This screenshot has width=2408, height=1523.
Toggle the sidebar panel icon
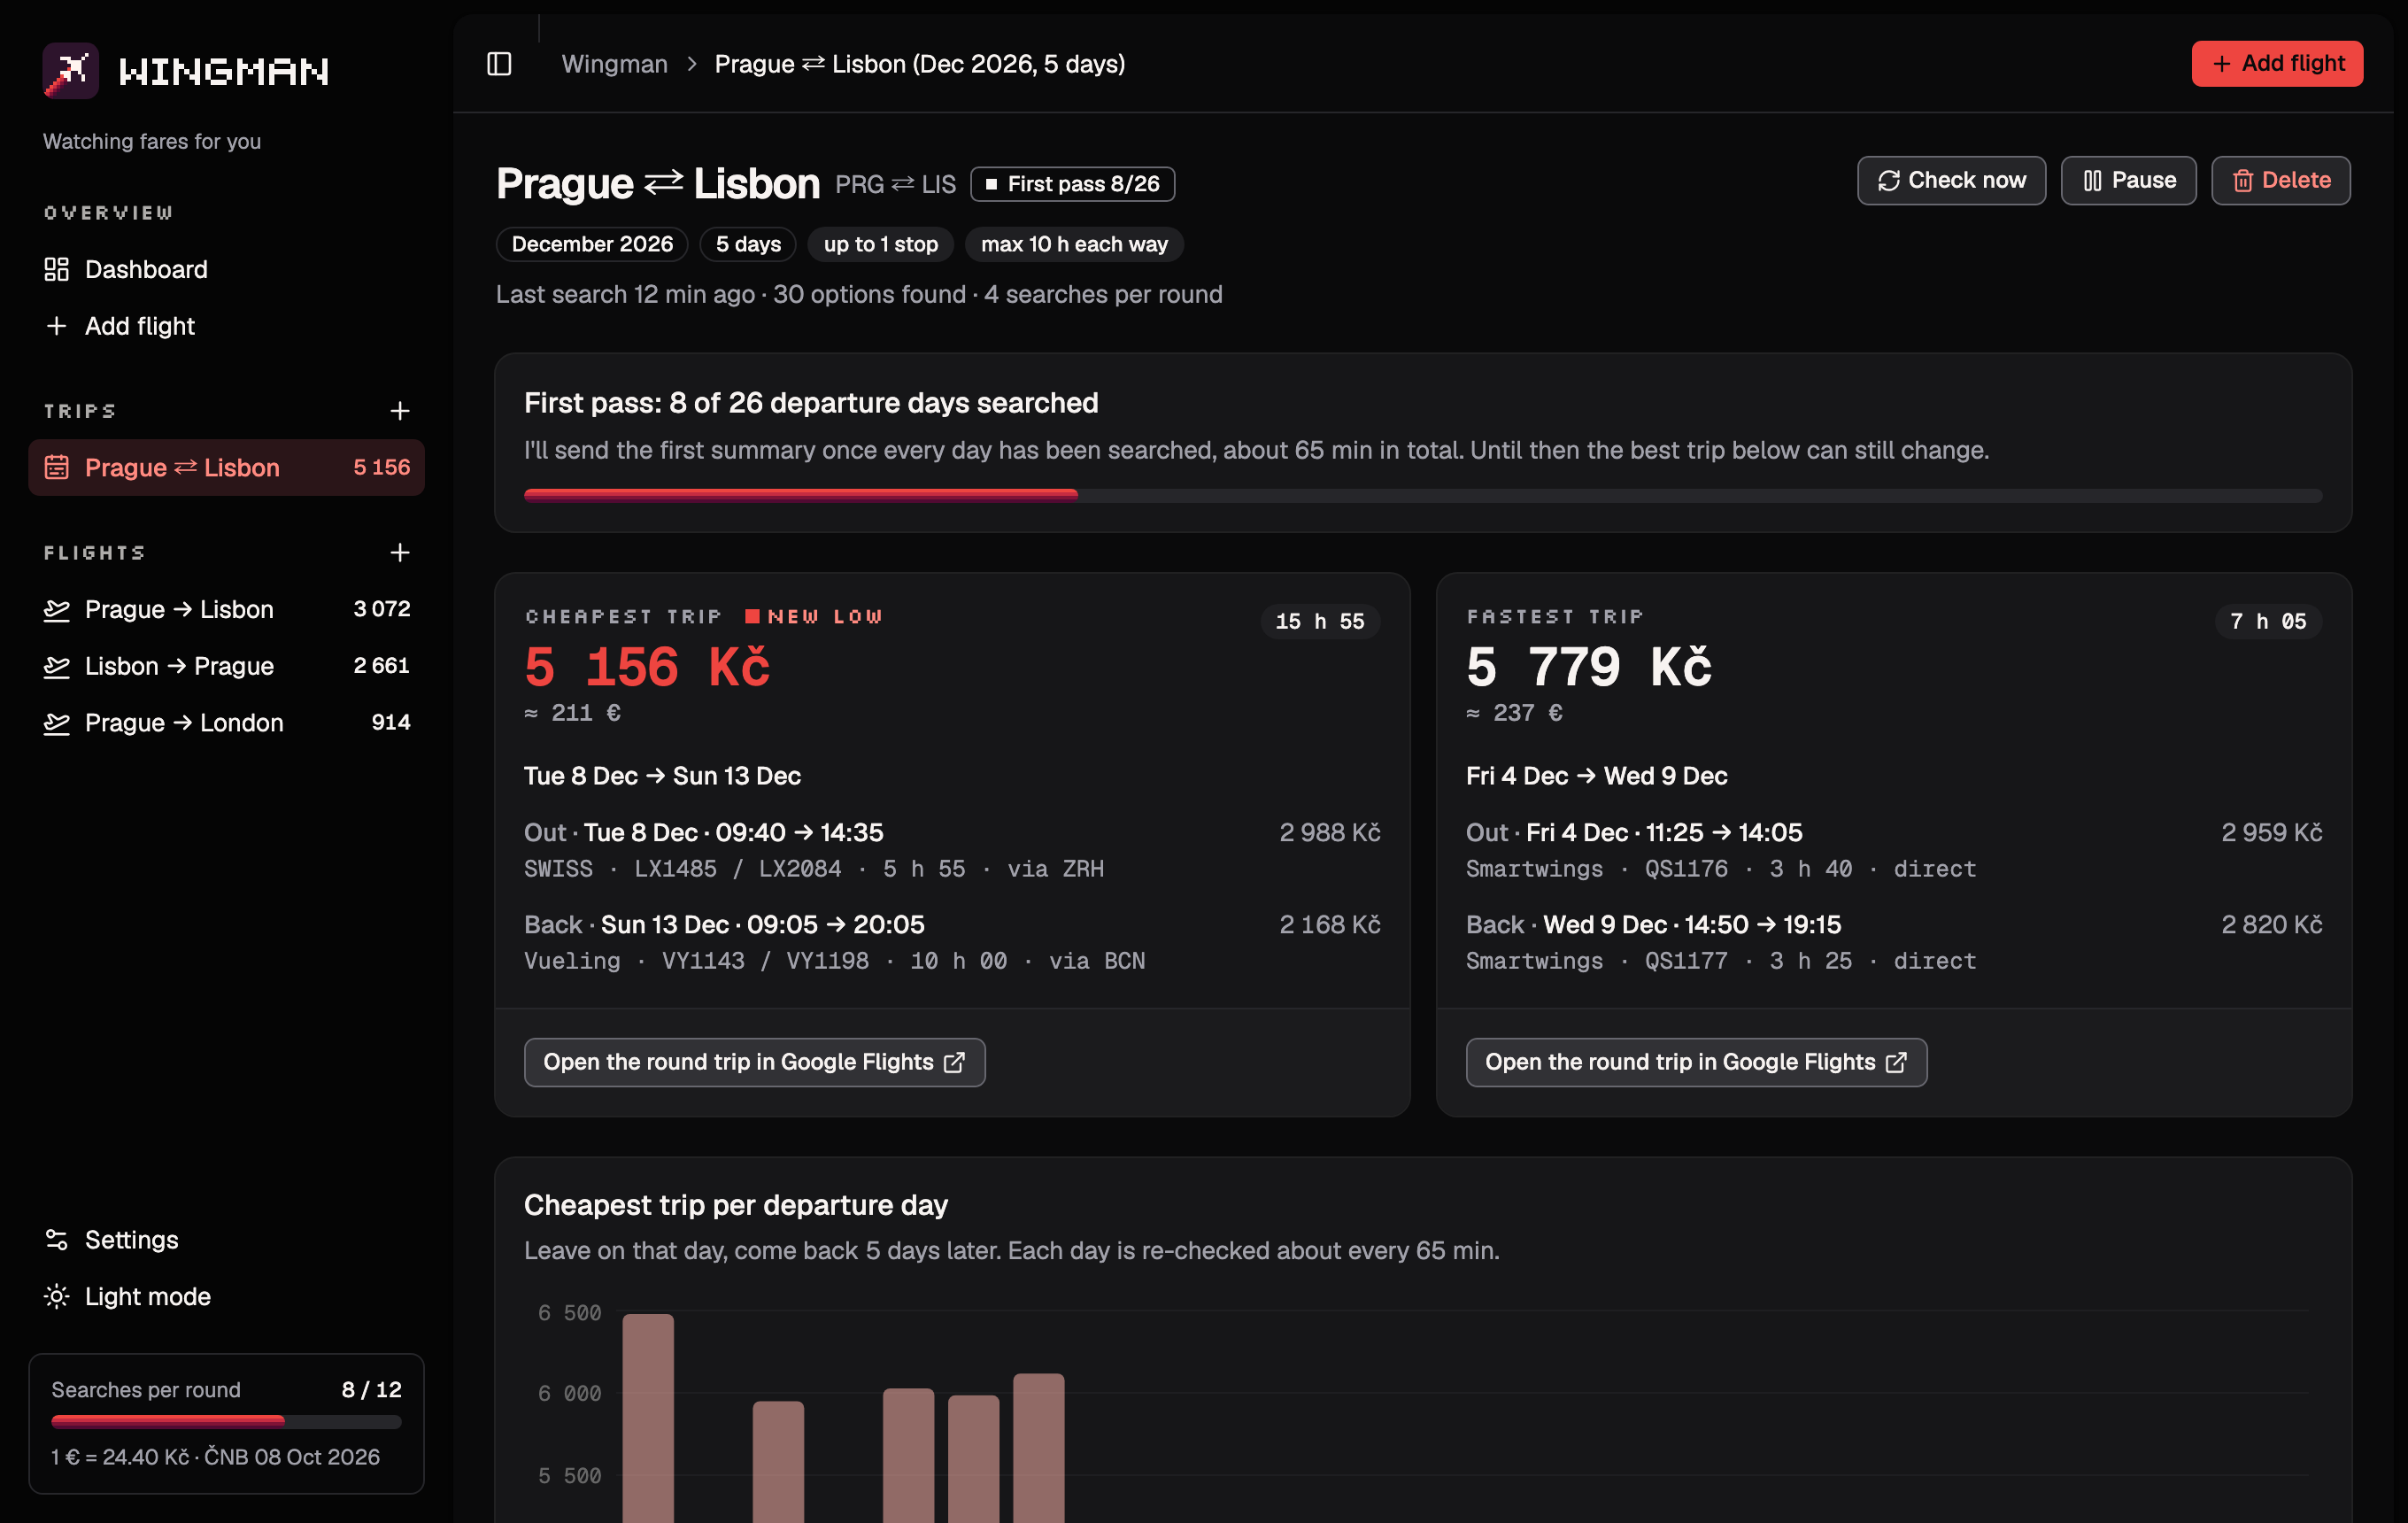[499, 64]
